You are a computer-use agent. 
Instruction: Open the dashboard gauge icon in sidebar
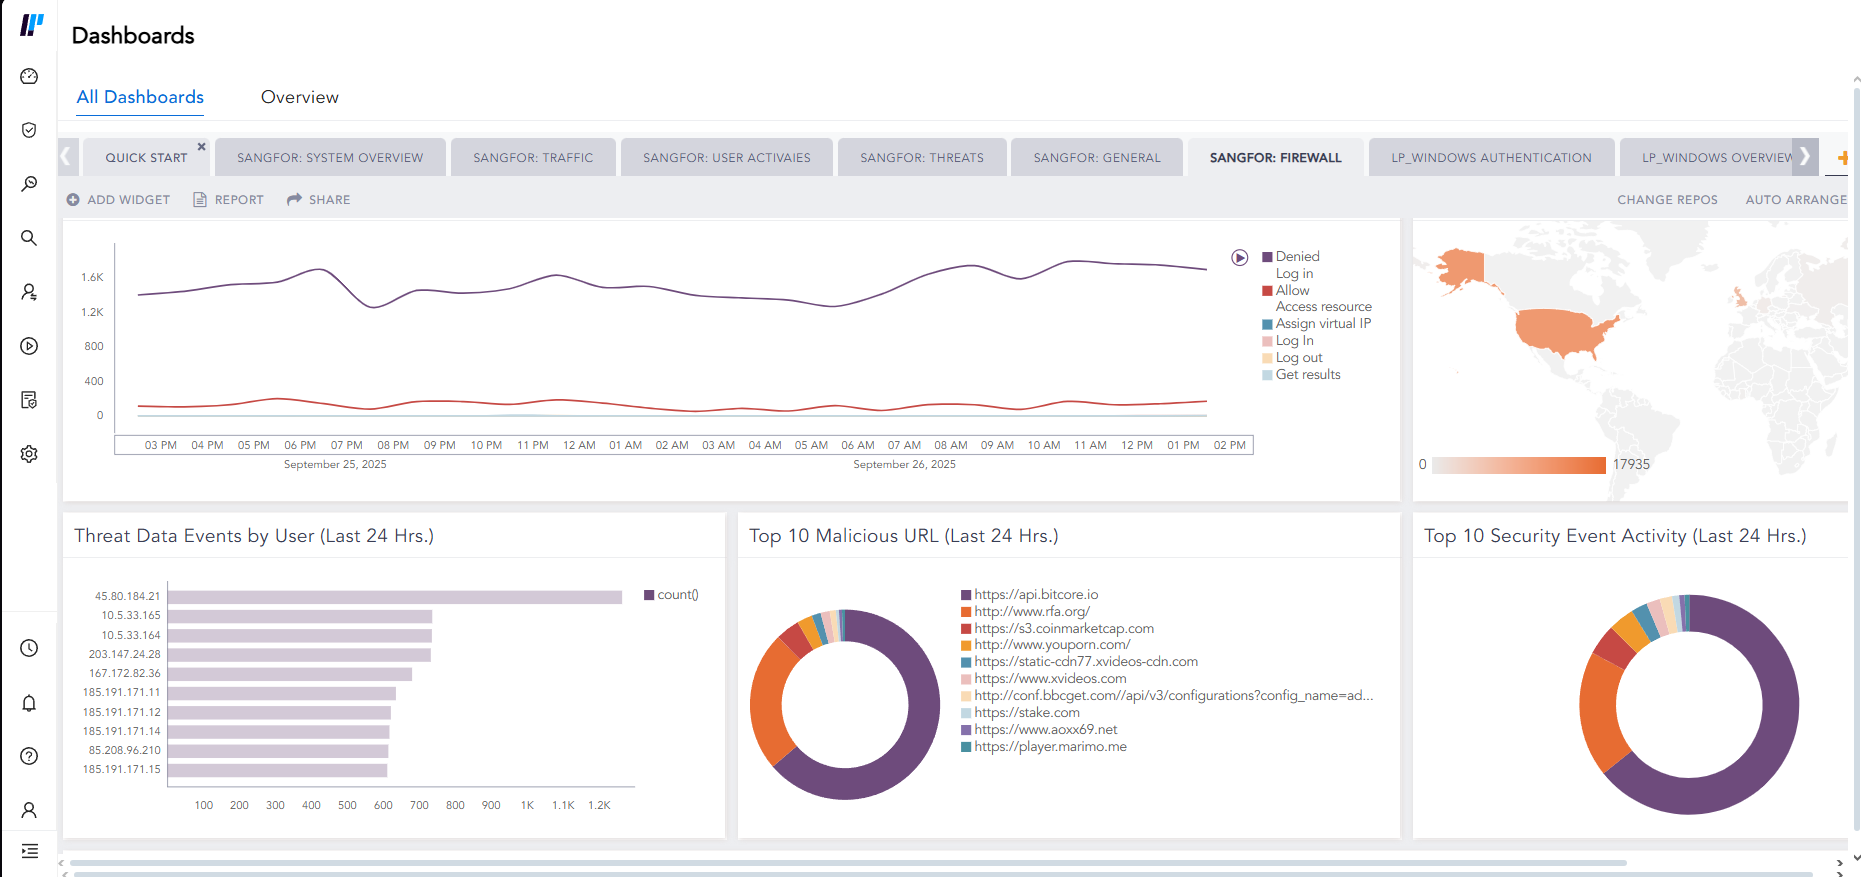(29, 76)
